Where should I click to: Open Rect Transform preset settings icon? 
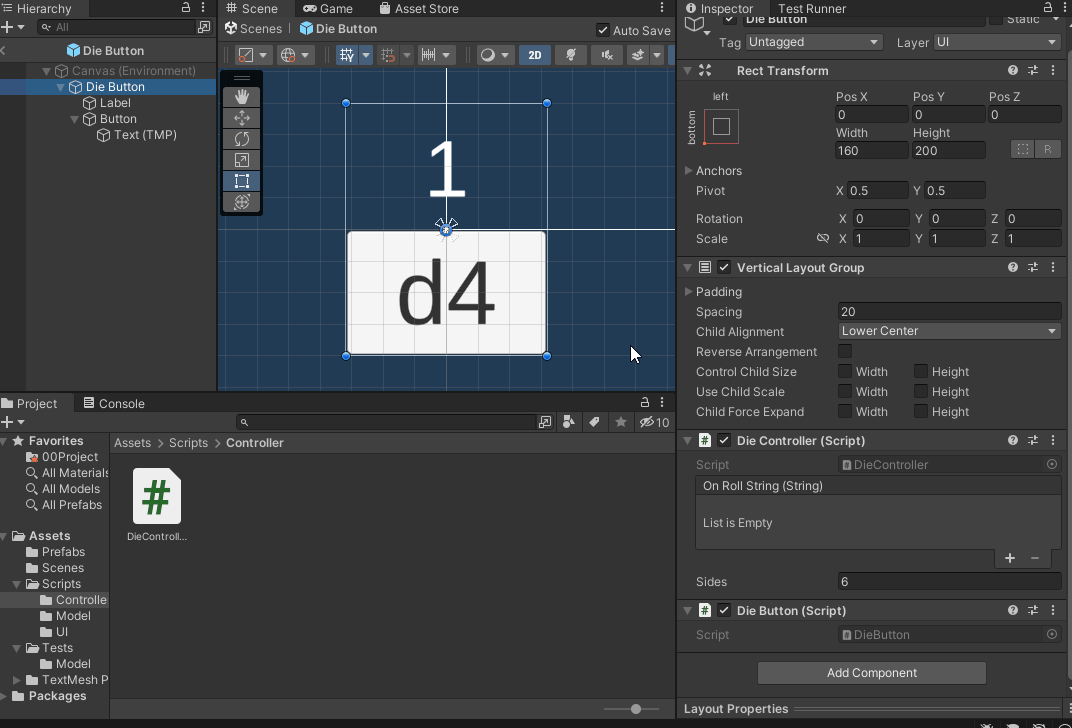pyautogui.click(x=1033, y=70)
